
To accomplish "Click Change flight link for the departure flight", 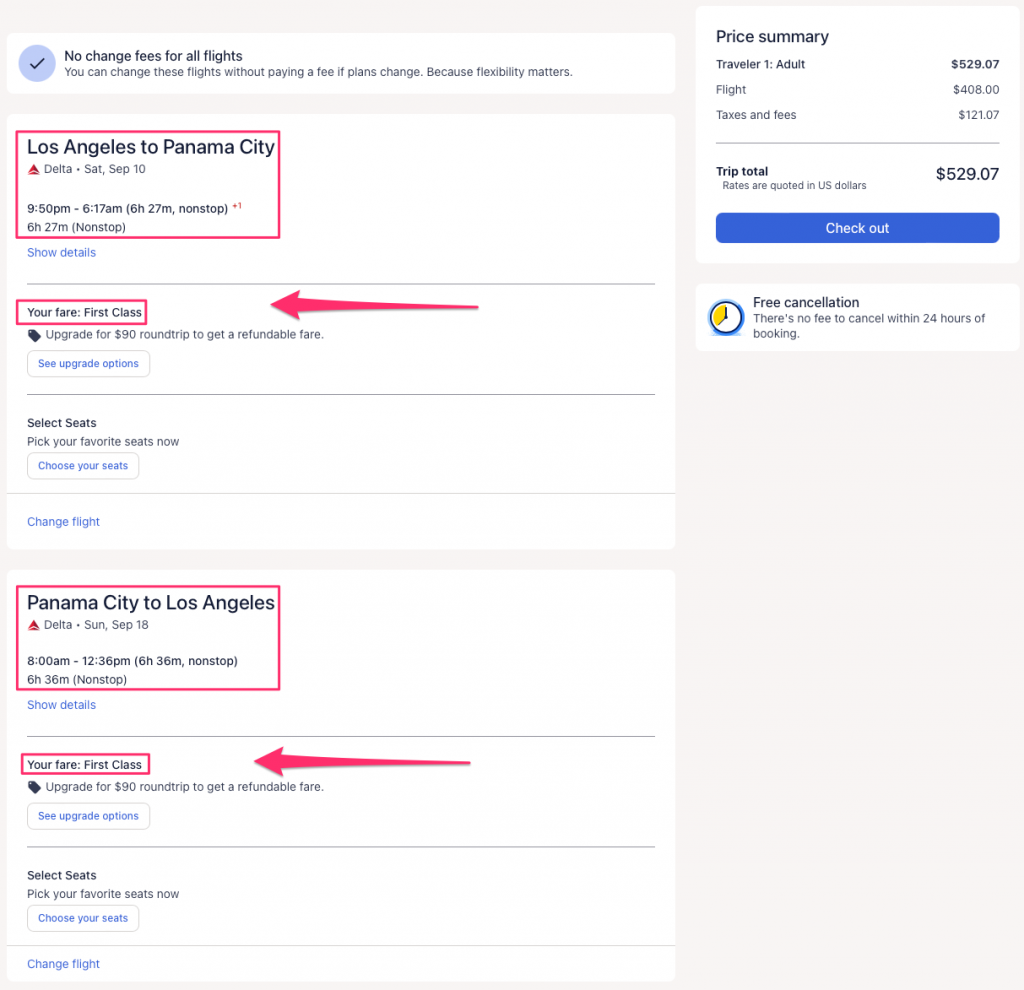I will click(x=63, y=522).
